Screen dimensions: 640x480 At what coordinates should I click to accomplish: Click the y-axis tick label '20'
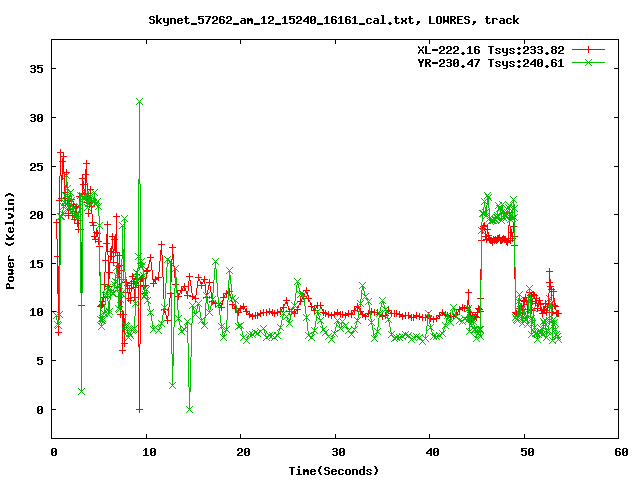click(36, 215)
